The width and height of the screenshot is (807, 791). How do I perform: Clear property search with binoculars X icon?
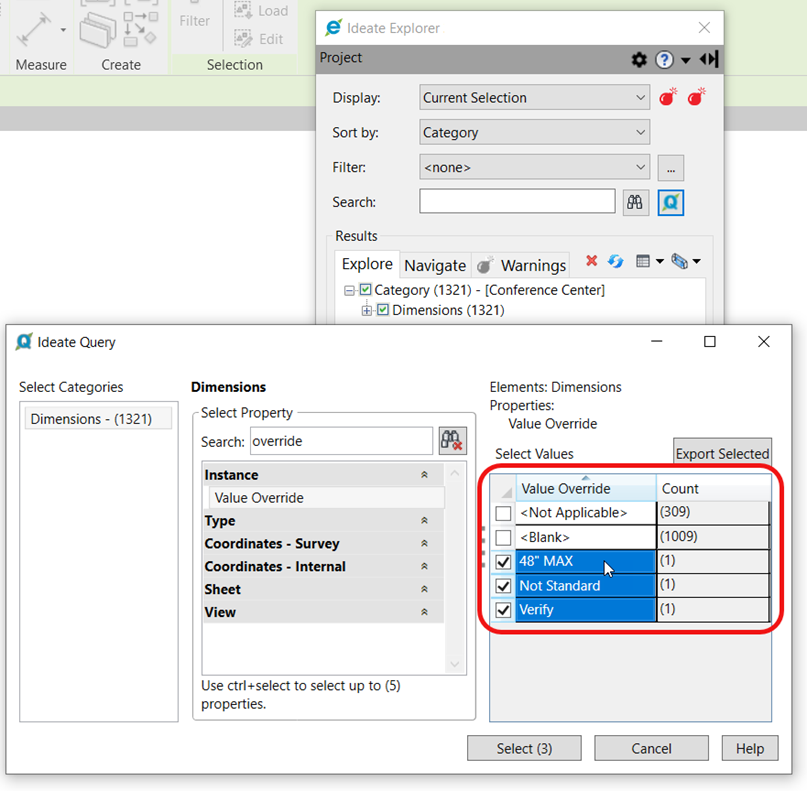pyautogui.click(x=452, y=441)
